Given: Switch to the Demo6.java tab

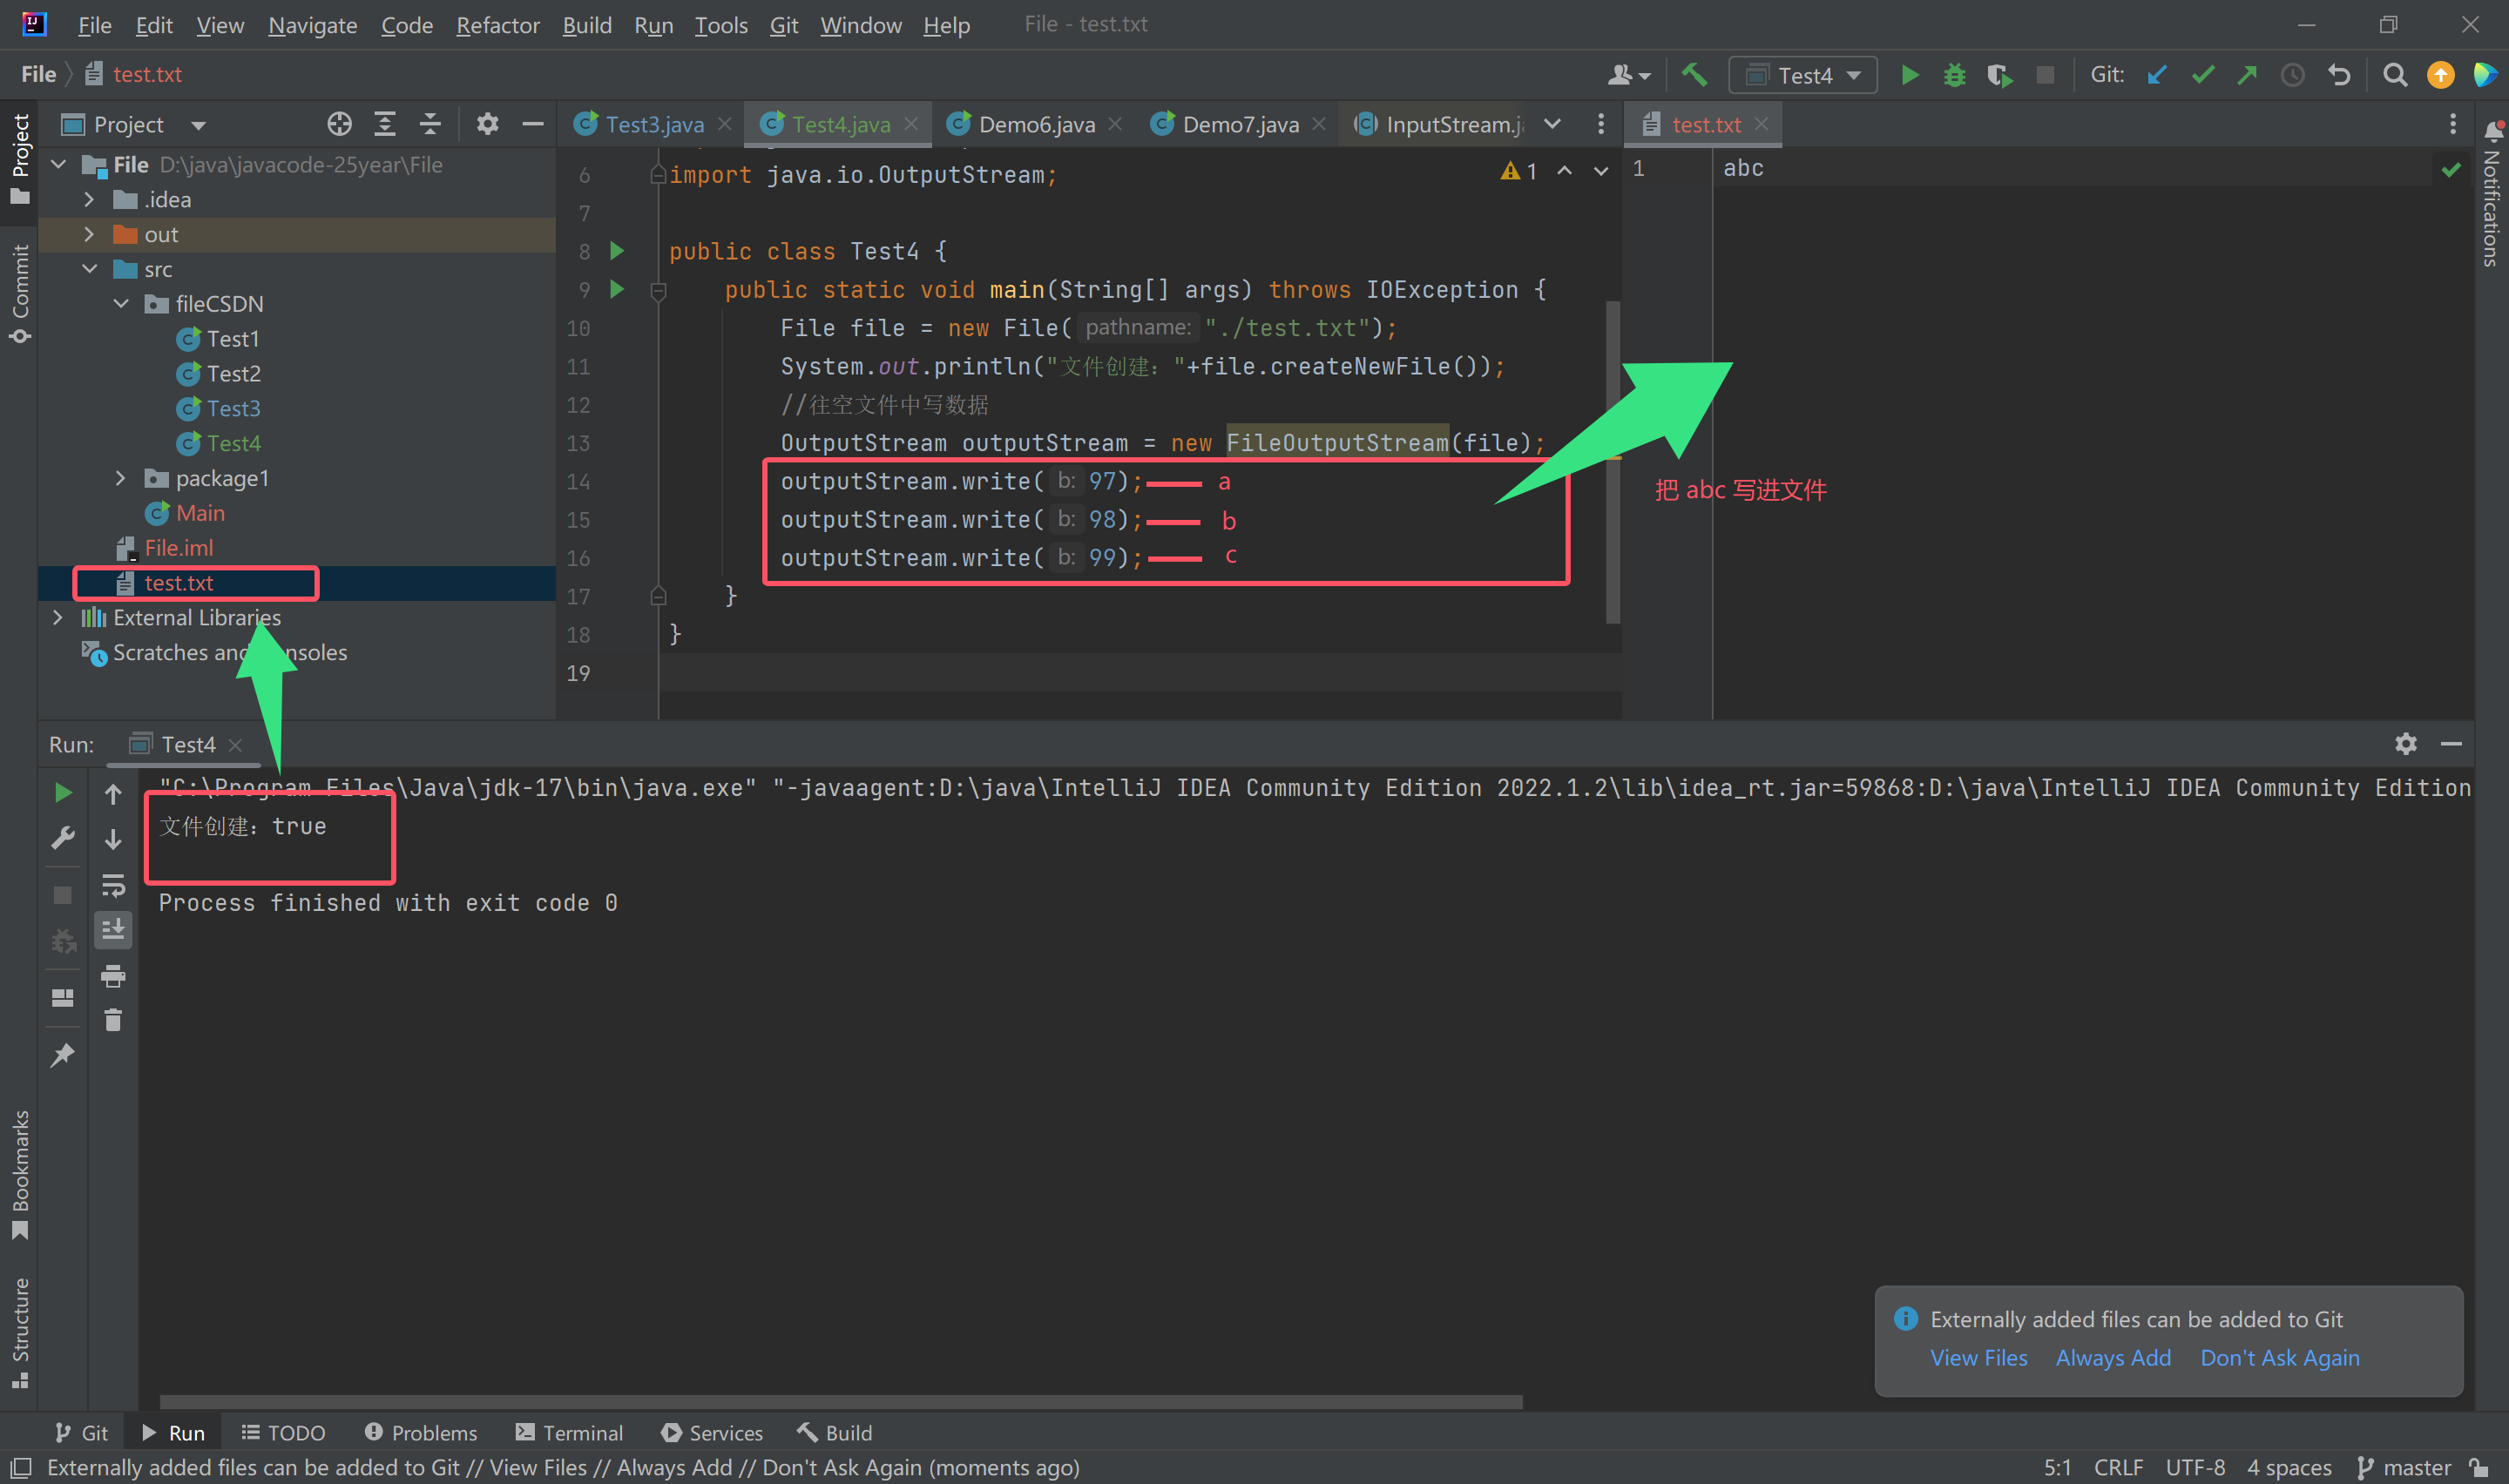Looking at the screenshot, I should pyautogui.click(x=1035, y=124).
